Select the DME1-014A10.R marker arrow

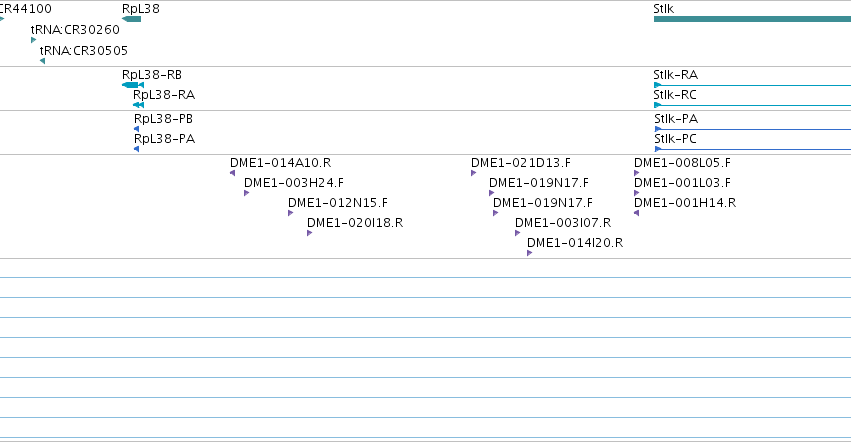(x=232, y=173)
